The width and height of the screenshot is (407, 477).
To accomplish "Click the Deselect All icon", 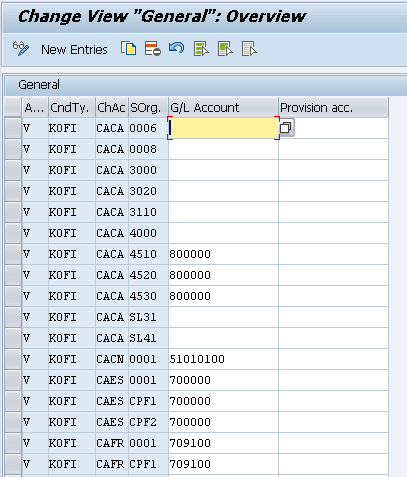I will 249,49.
